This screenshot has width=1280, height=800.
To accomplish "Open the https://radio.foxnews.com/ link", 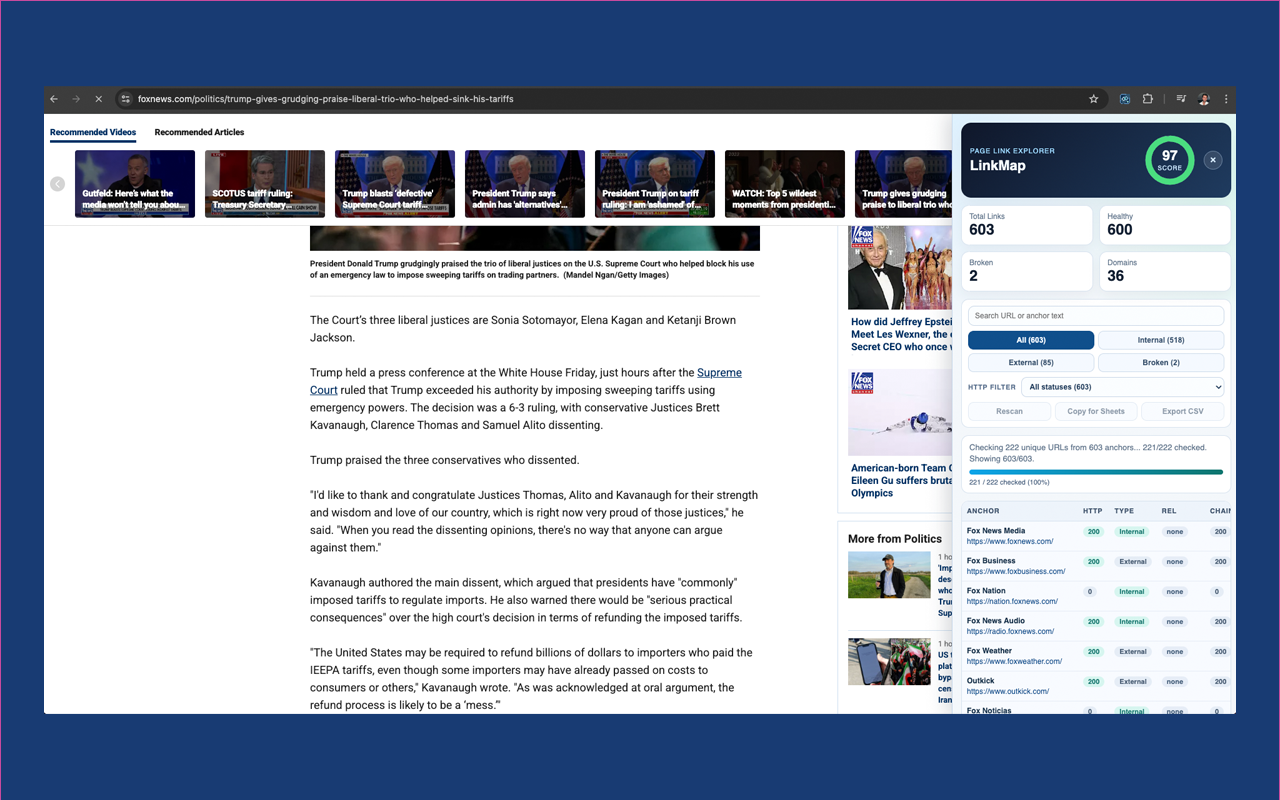I will point(1010,632).
